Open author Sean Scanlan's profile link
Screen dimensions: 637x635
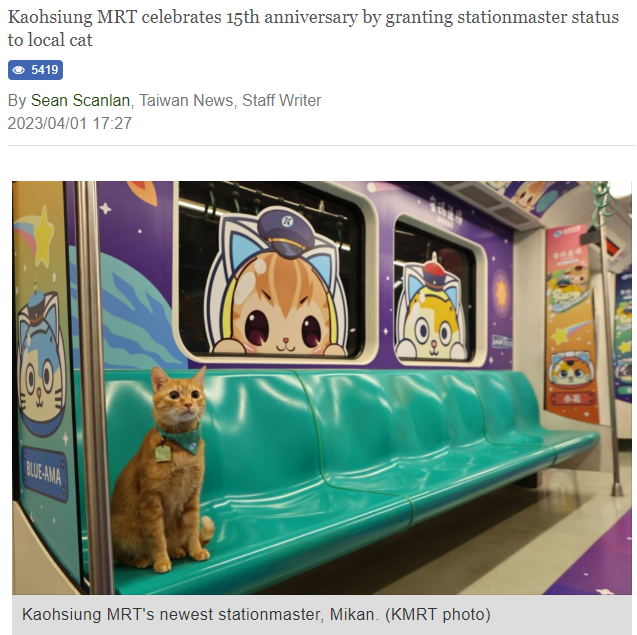pos(80,100)
